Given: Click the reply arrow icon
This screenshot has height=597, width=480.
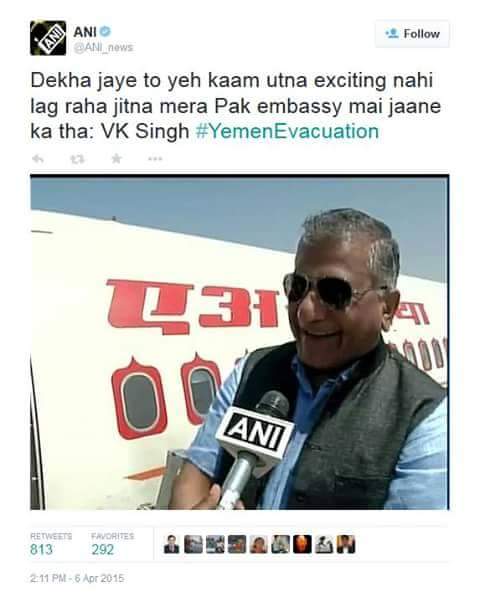Looking at the screenshot, I should tap(38, 158).
